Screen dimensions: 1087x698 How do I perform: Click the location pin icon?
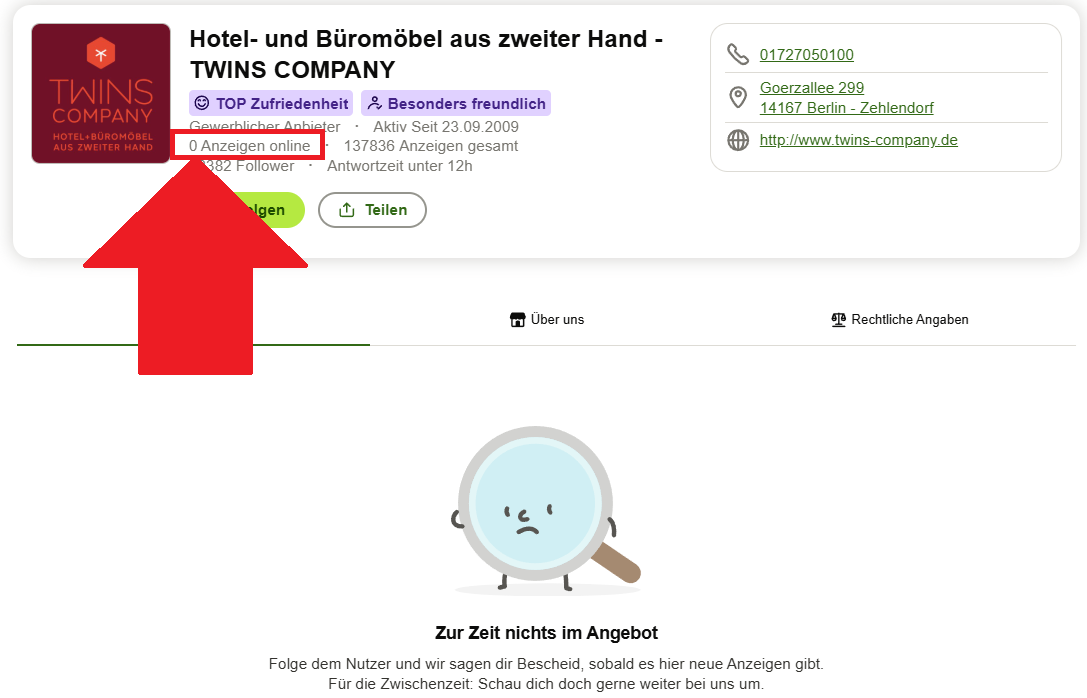tap(738, 98)
